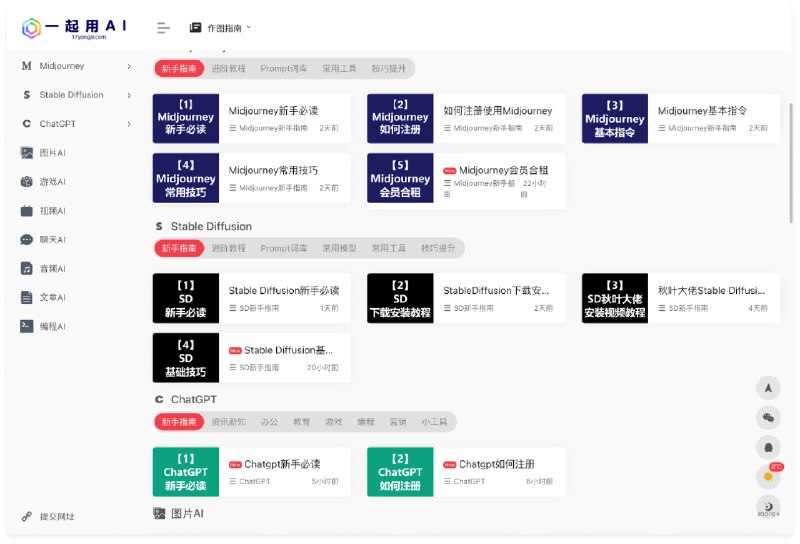Click the WeChat floating button
Screen dimensions: 800x544
pos(768,418)
